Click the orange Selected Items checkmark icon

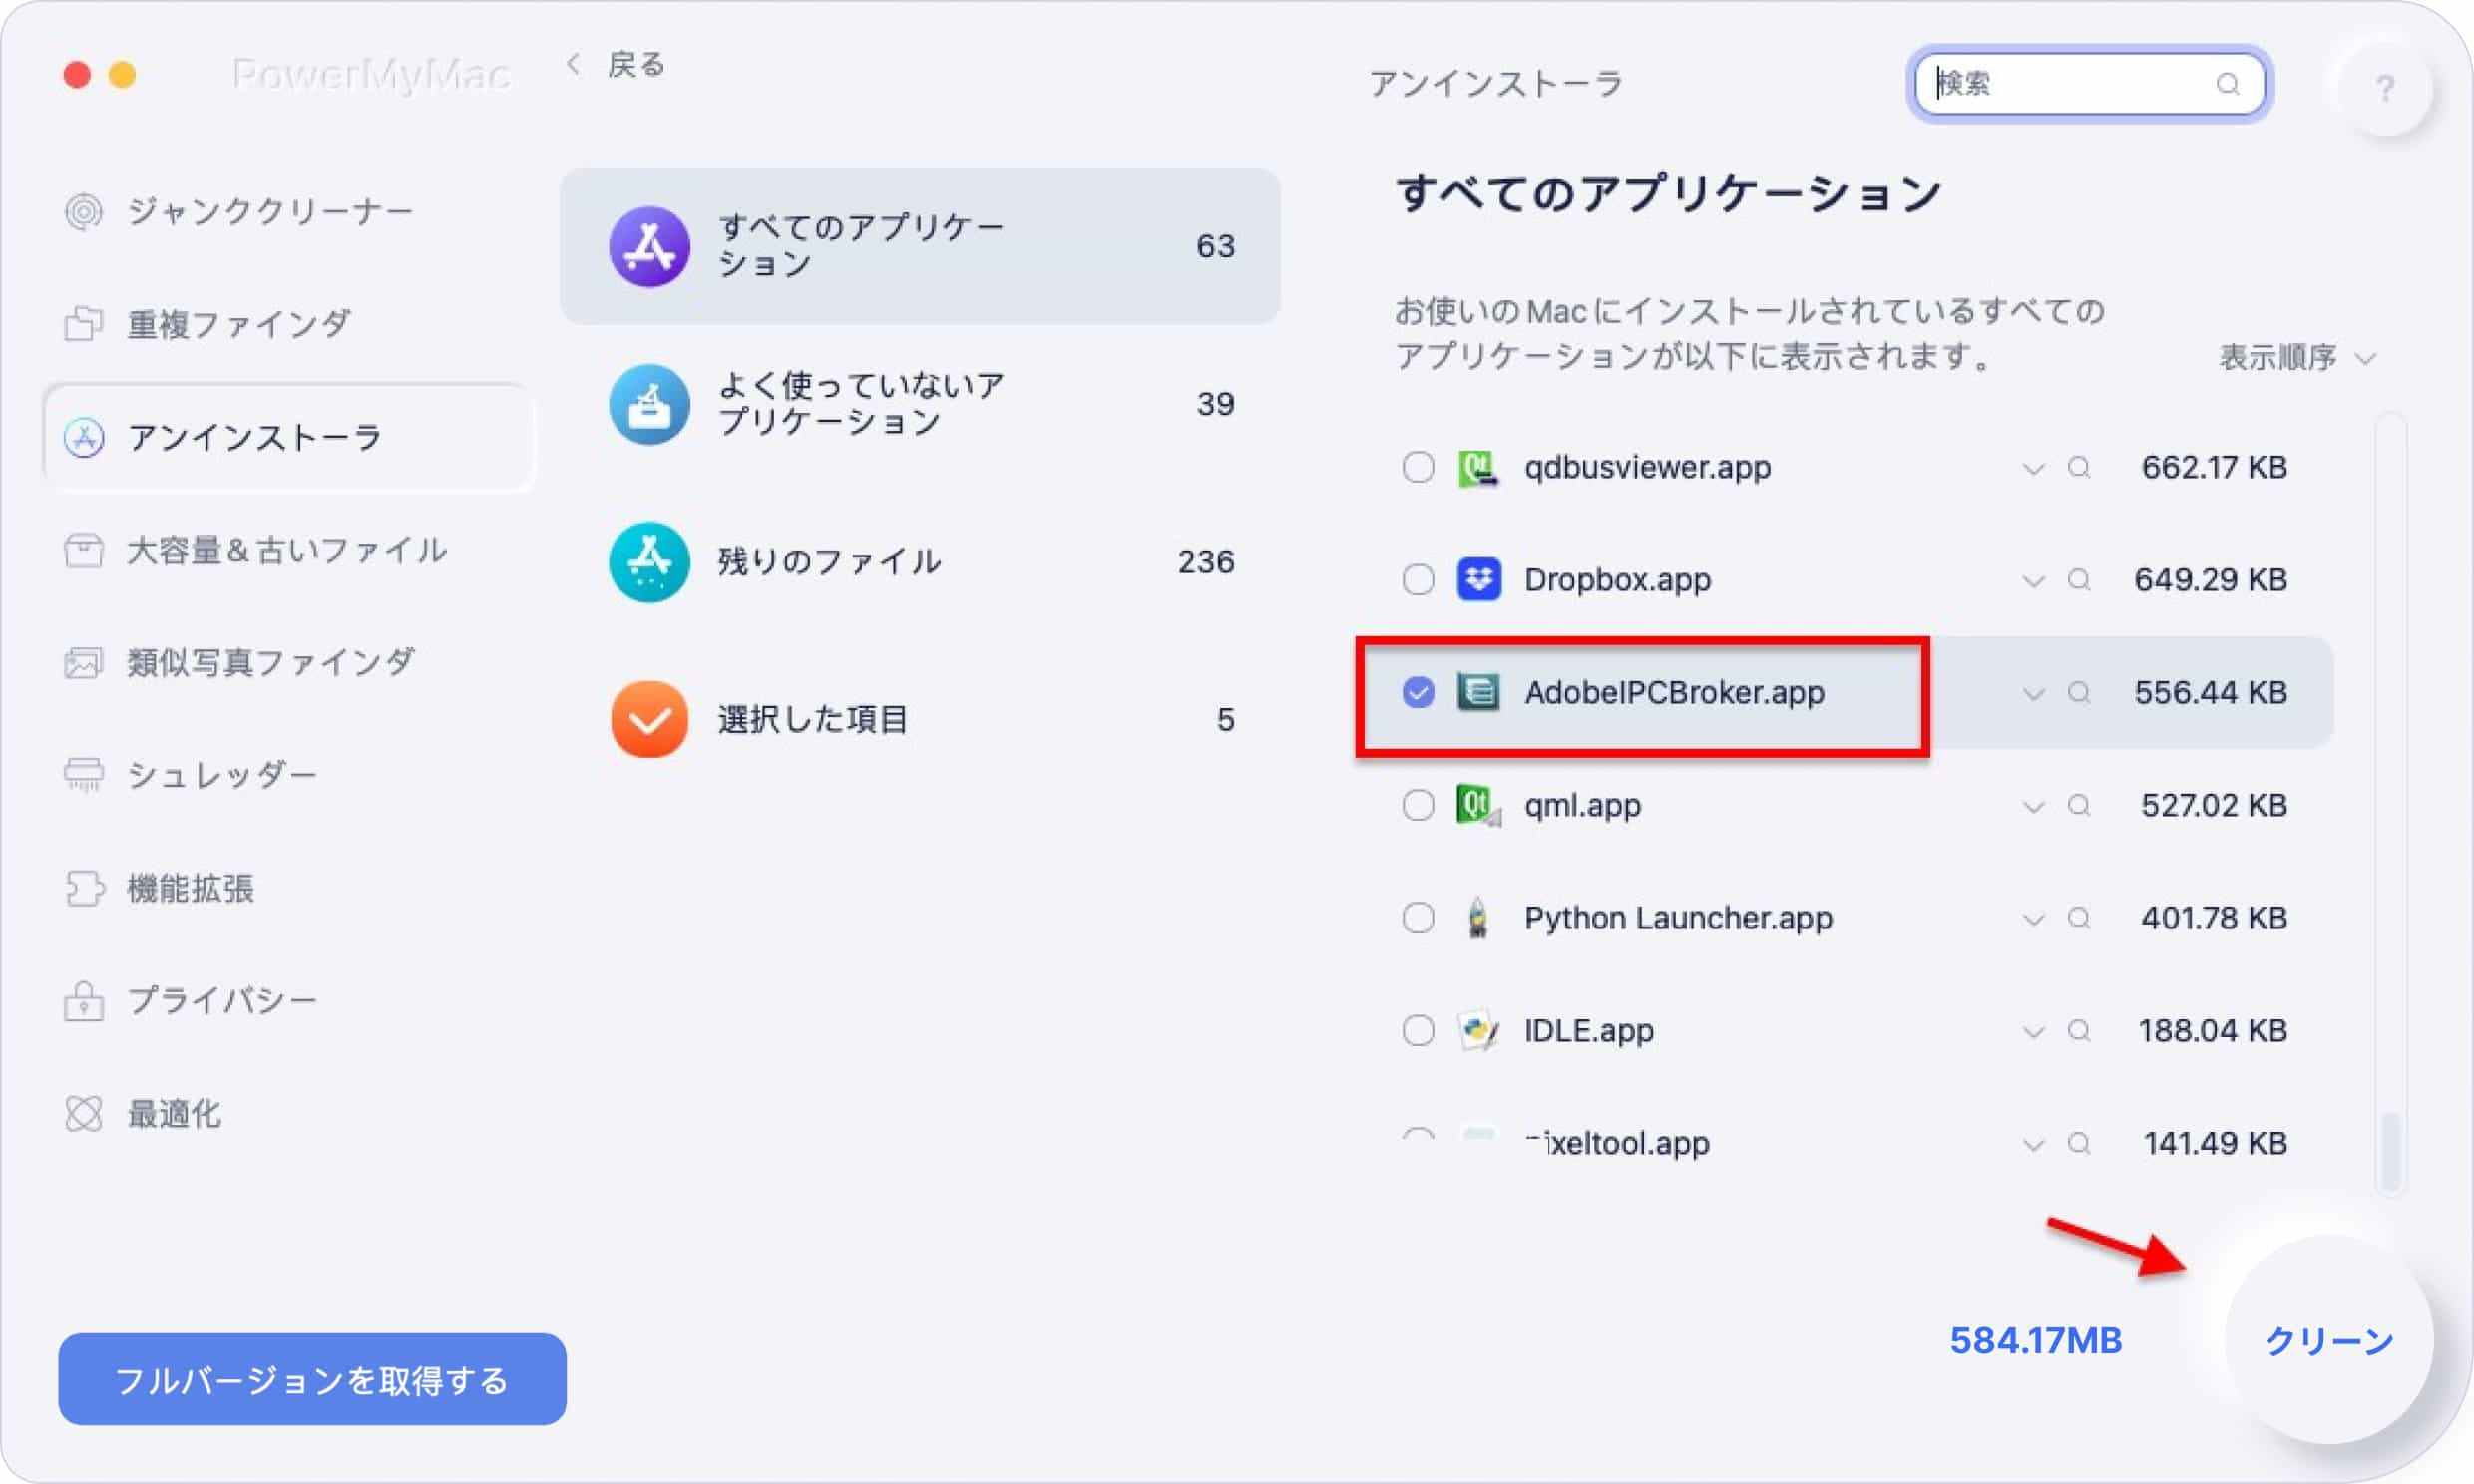click(x=650, y=720)
